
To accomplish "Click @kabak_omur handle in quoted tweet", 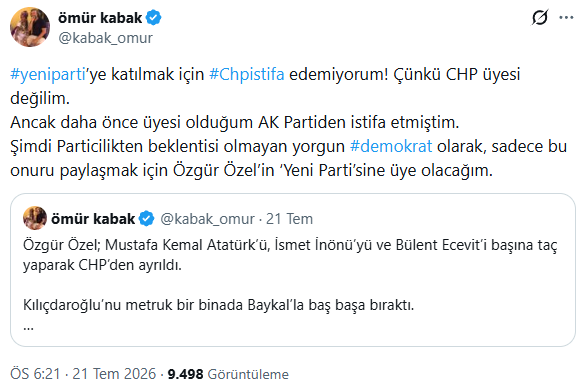I will (x=207, y=219).
